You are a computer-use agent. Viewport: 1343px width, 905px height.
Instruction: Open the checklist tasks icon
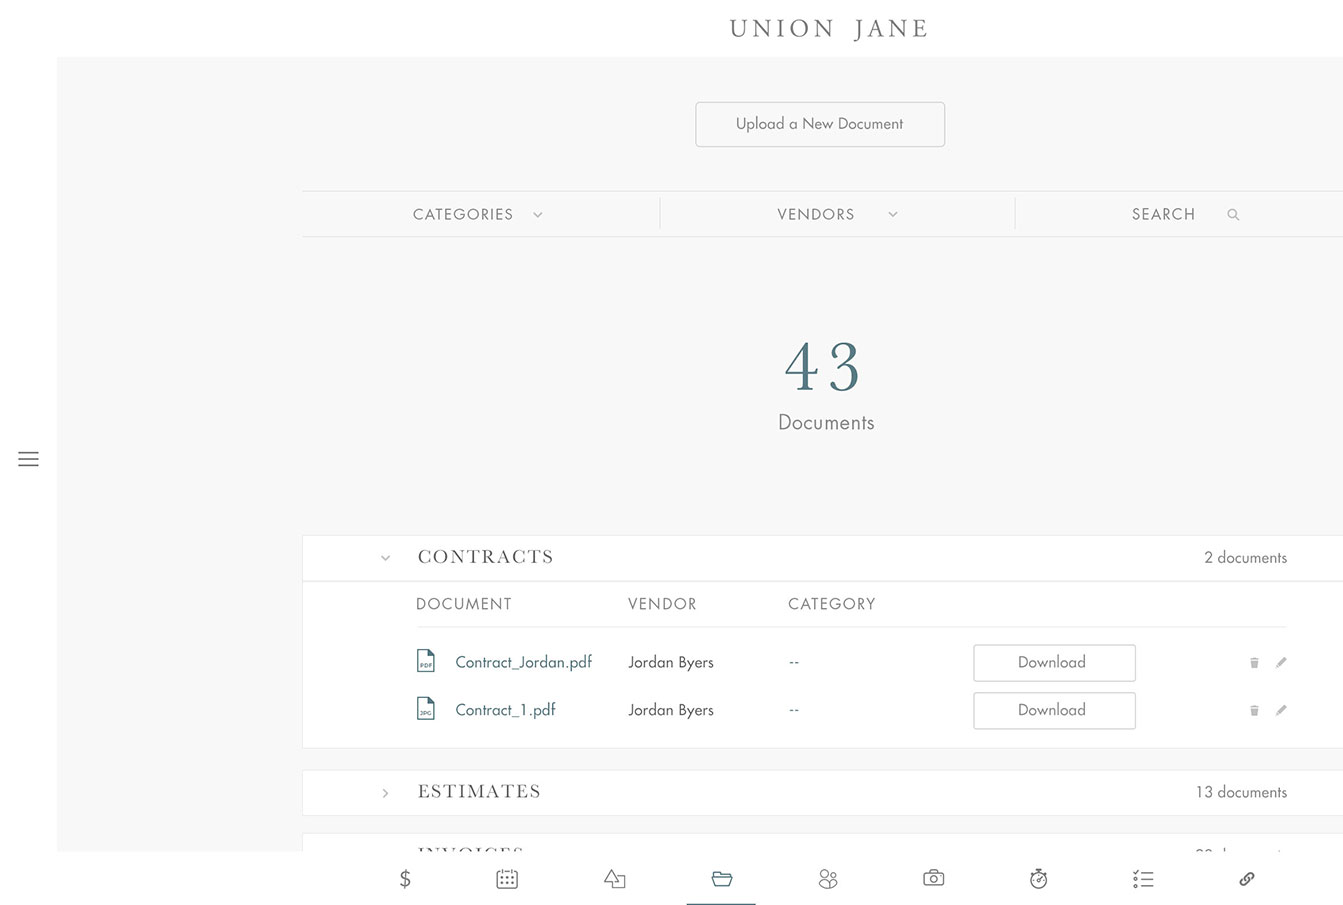tap(1143, 879)
